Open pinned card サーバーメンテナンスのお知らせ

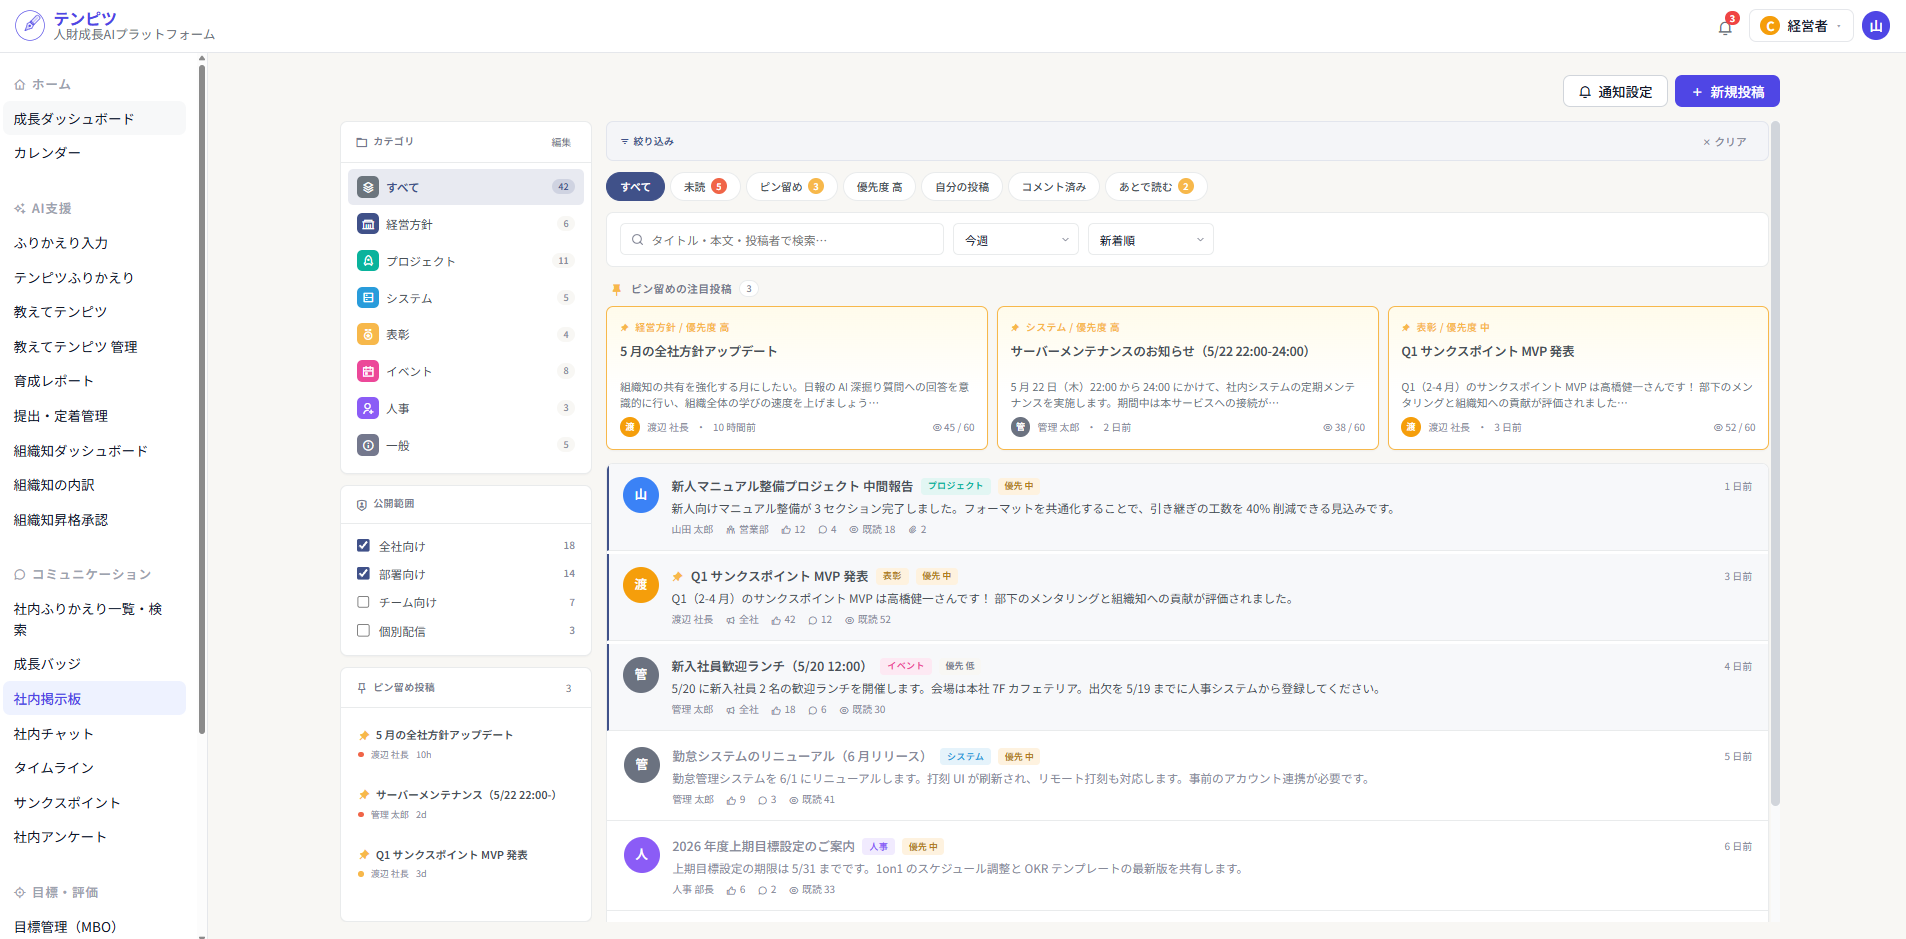1187,378
